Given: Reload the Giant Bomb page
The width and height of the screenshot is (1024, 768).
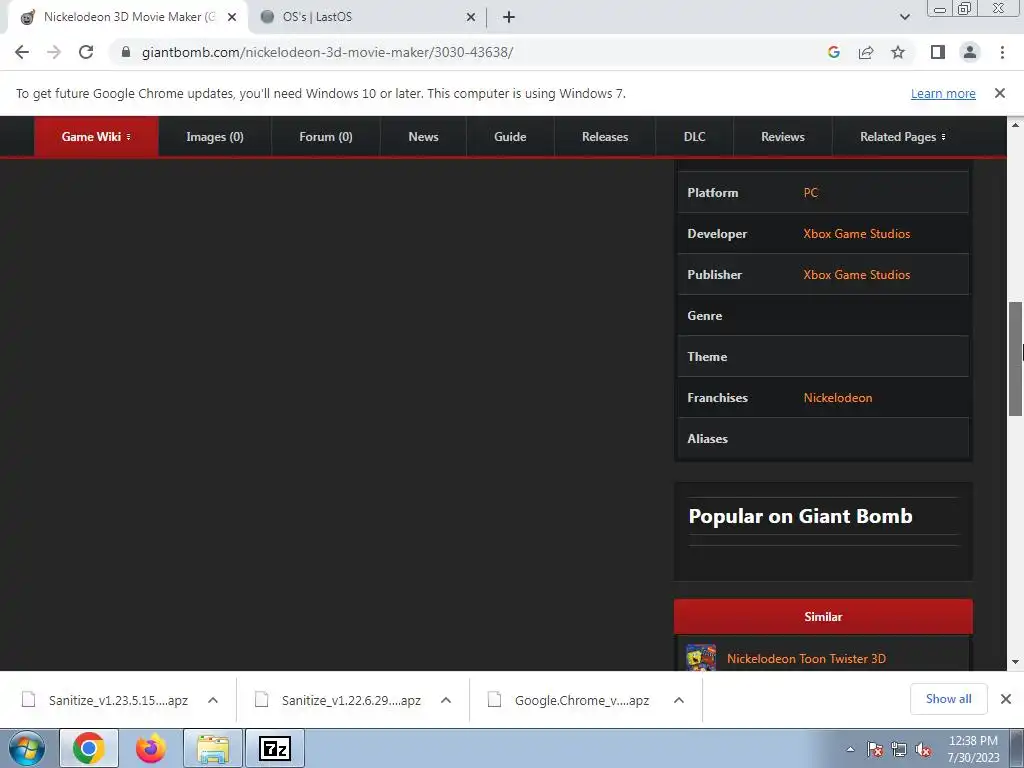Looking at the screenshot, I should tap(86, 52).
